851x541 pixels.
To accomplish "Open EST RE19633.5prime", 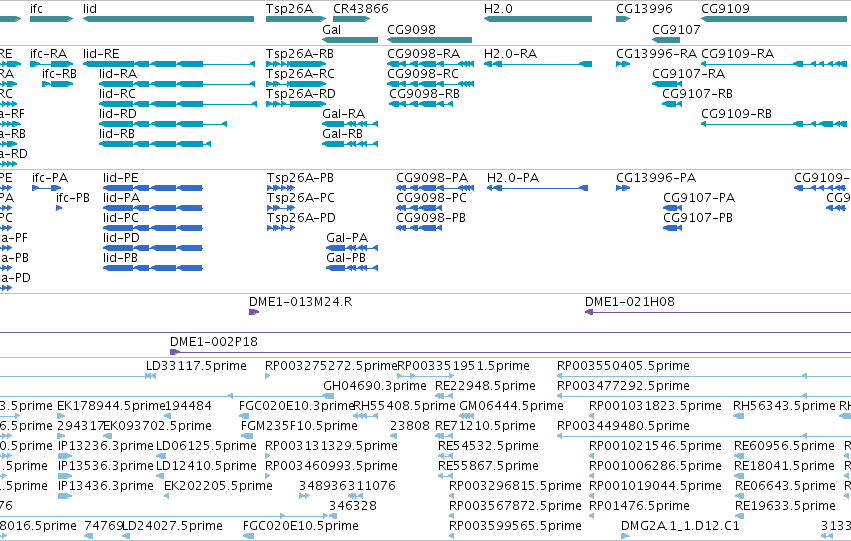I will tap(785, 507).
